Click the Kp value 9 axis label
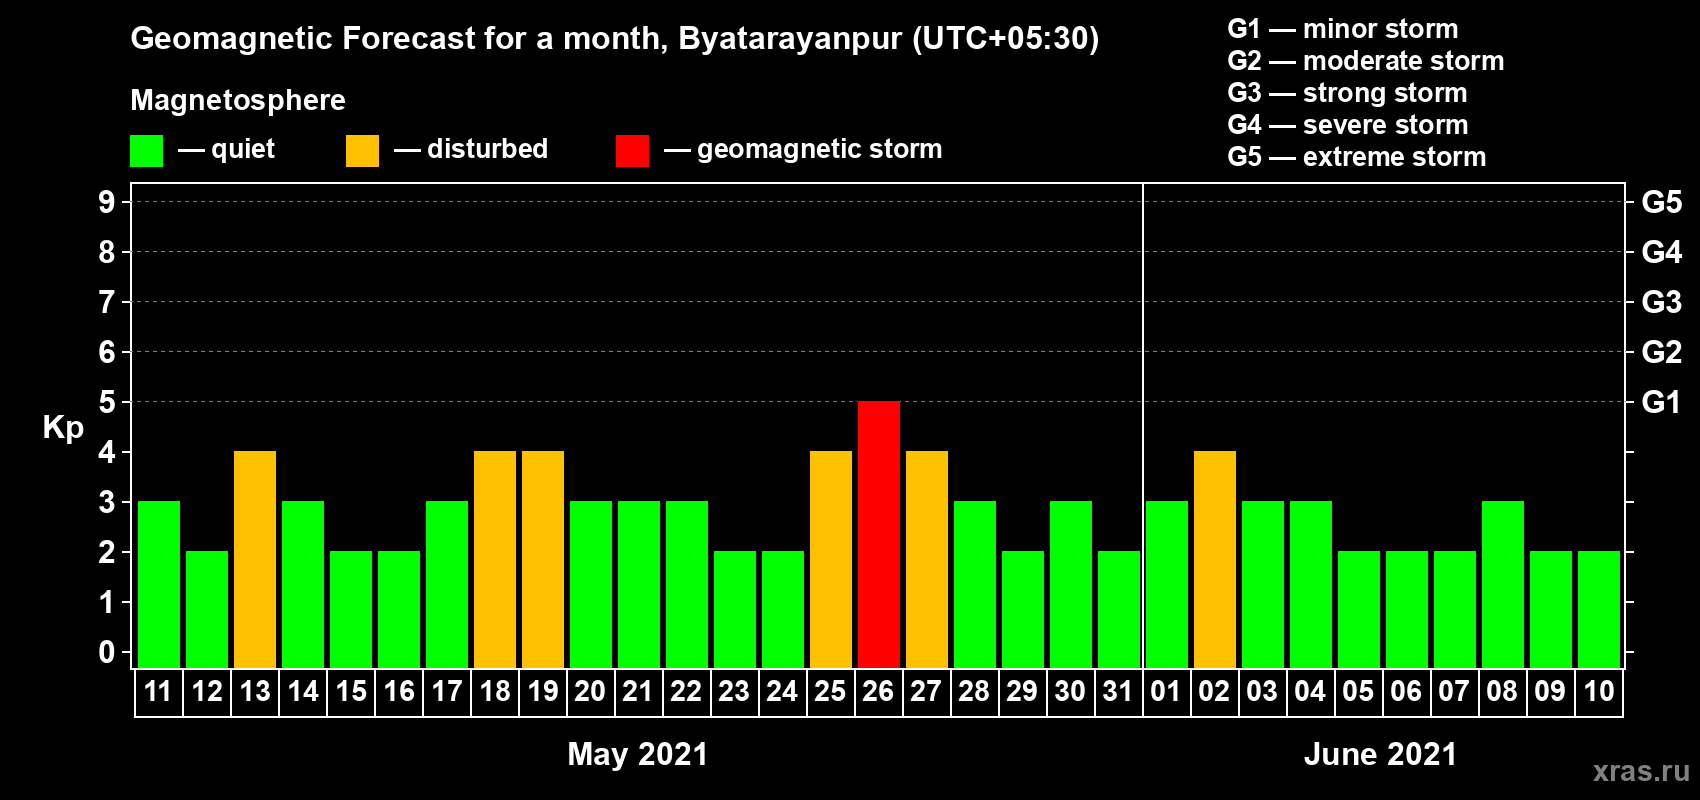 coord(106,202)
